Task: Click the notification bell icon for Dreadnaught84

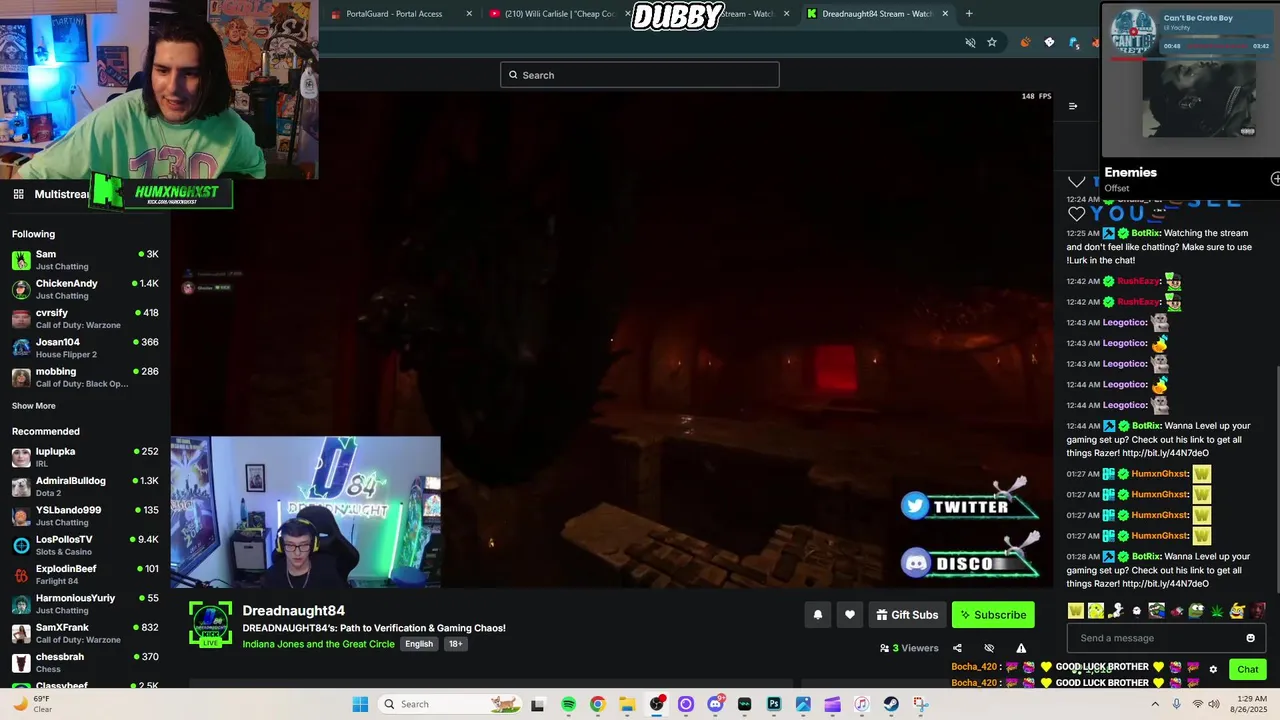Action: 817,615
